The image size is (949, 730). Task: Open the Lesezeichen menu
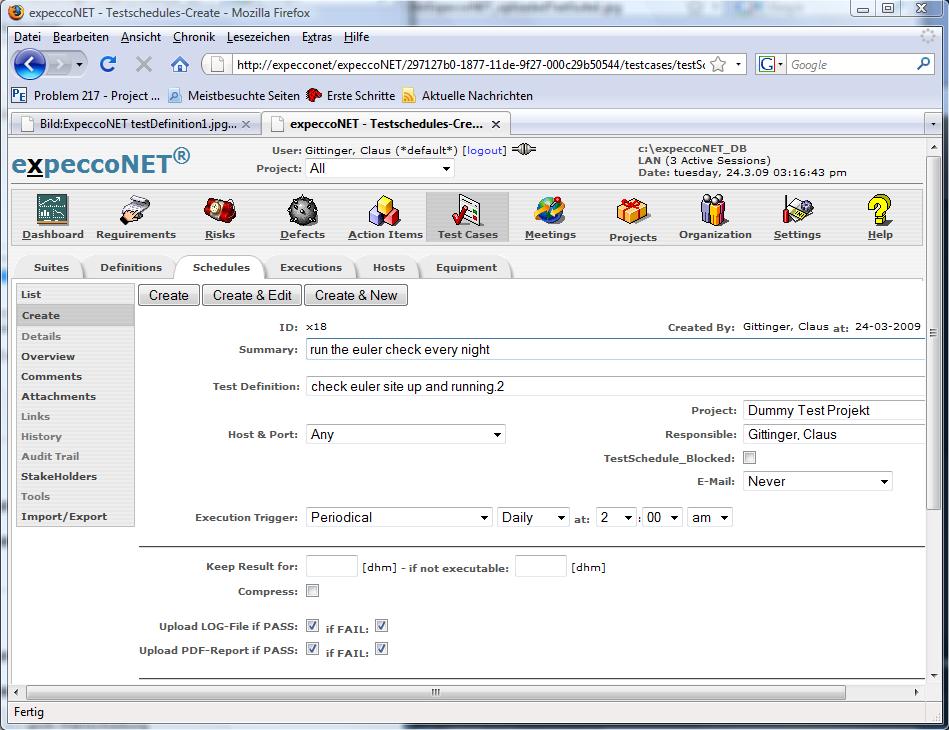(258, 37)
